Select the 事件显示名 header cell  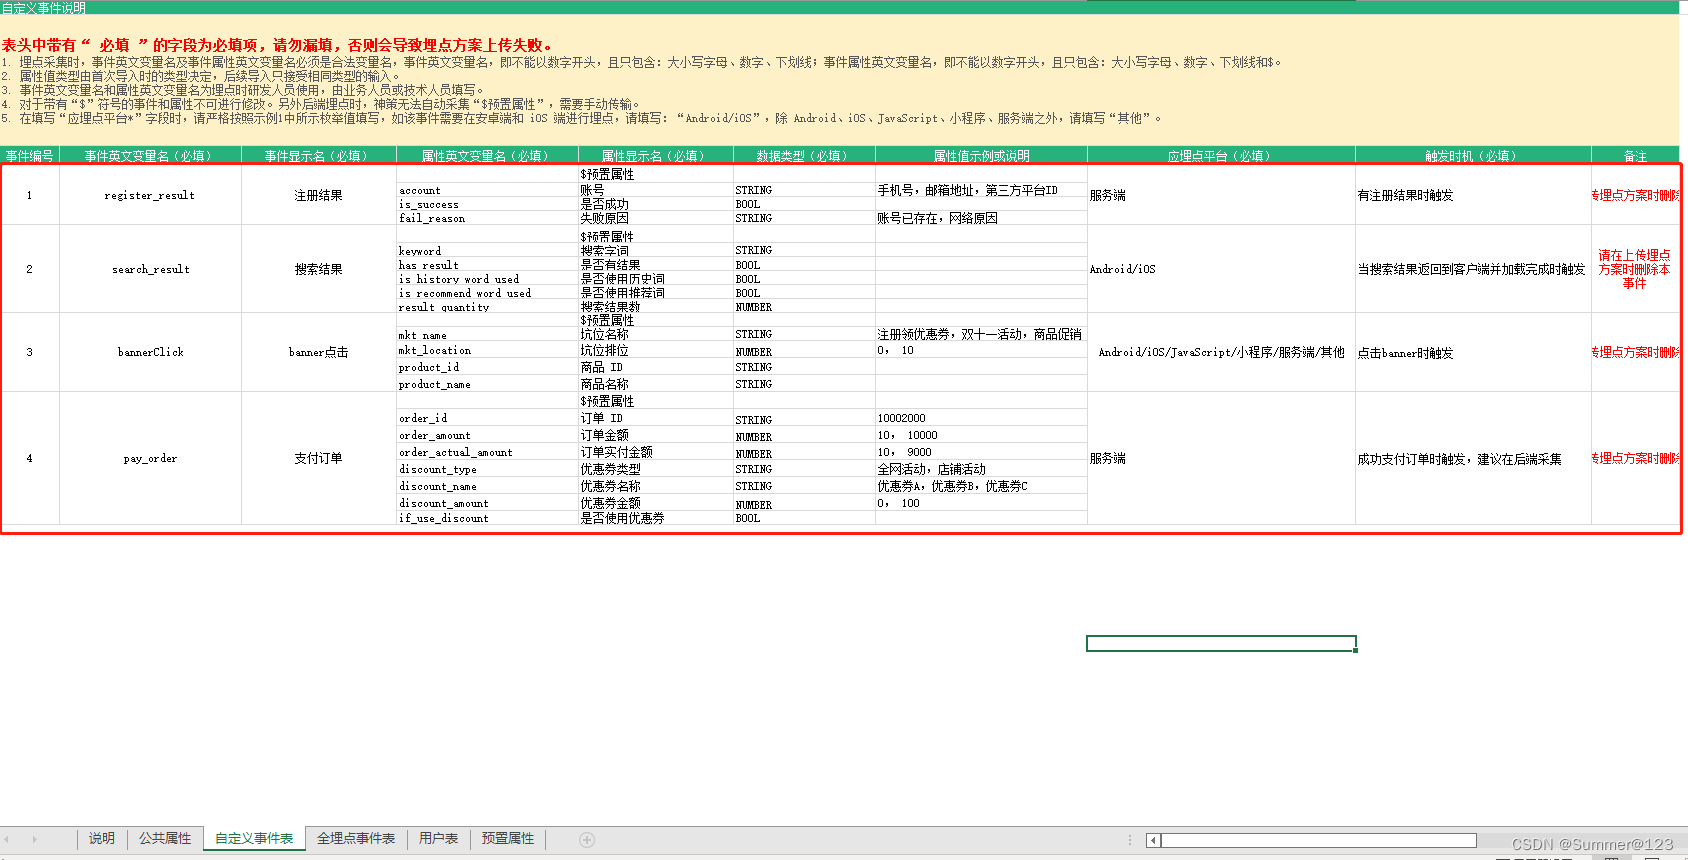319,155
